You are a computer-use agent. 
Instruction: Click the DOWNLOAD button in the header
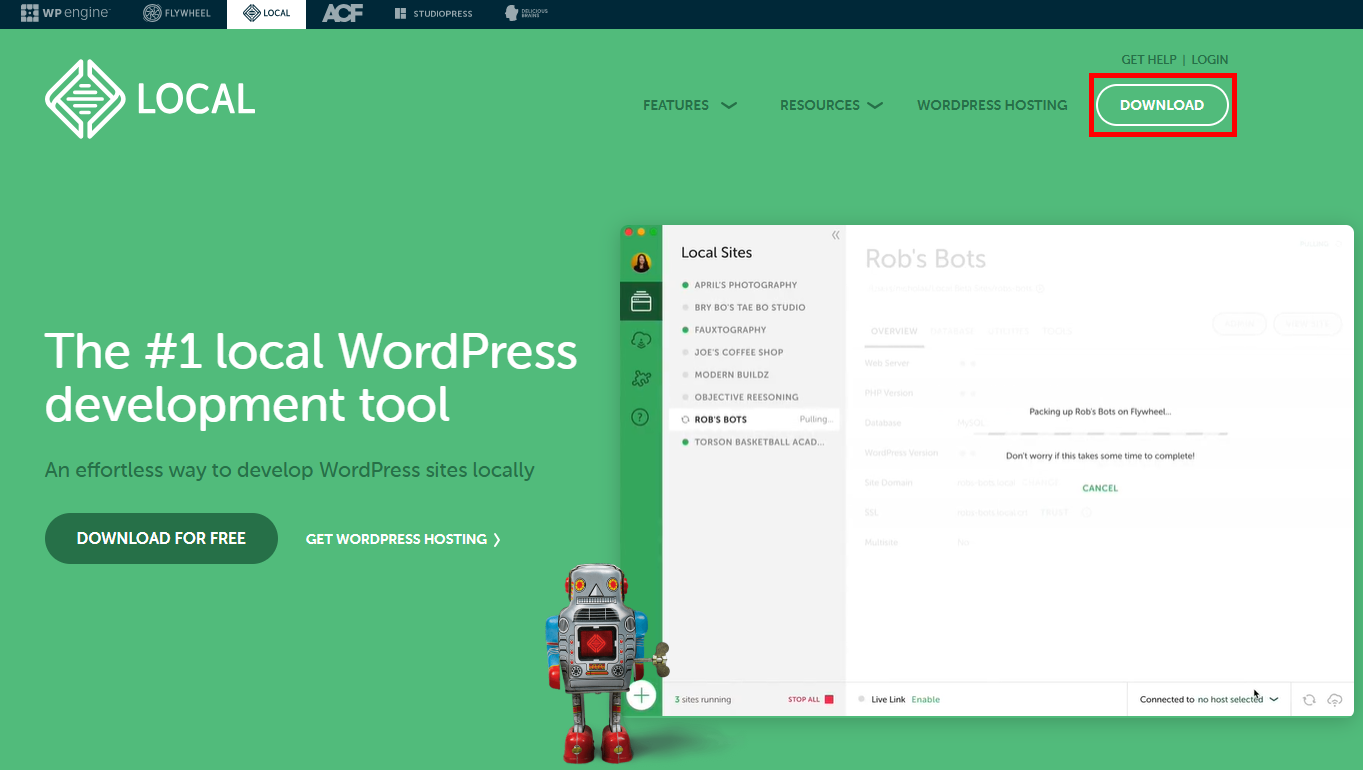(x=1162, y=105)
